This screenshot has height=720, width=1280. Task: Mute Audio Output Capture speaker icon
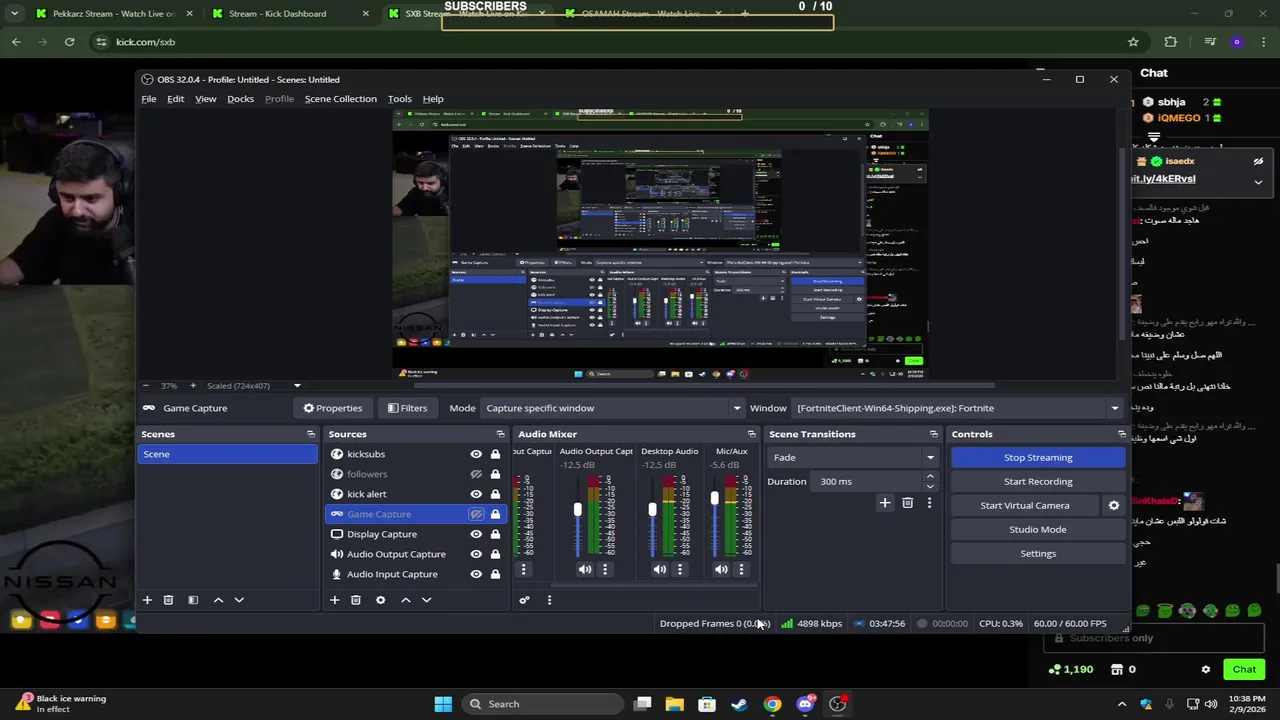coord(585,569)
